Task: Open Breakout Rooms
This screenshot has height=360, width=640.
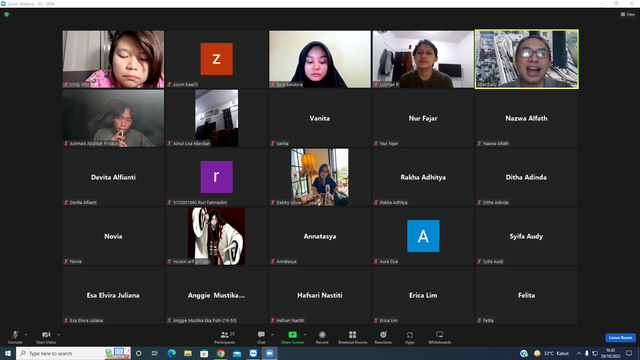Action: point(353,337)
